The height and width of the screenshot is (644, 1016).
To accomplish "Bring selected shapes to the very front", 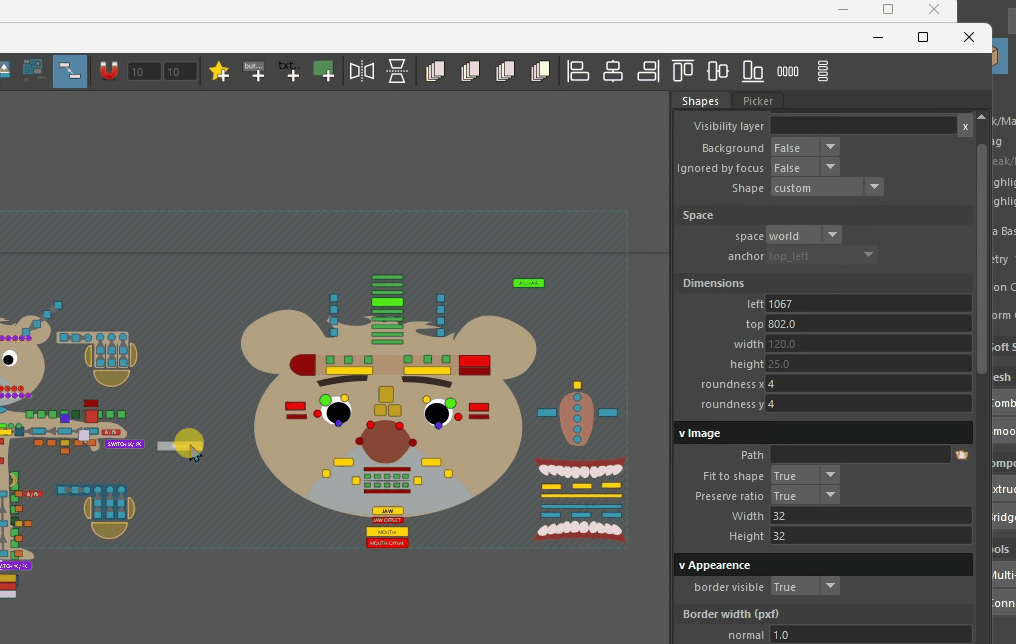I will coord(540,71).
